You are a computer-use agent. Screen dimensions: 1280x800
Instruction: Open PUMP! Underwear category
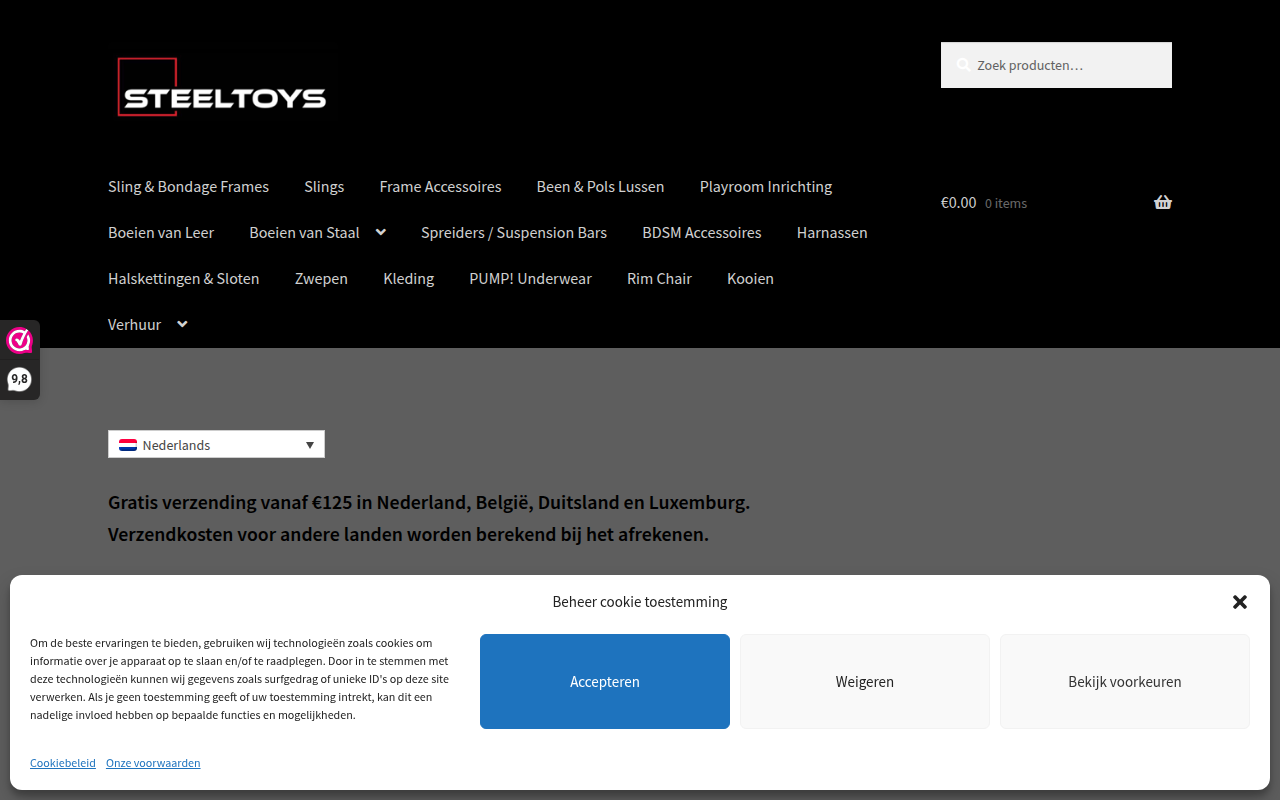(530, 279)
